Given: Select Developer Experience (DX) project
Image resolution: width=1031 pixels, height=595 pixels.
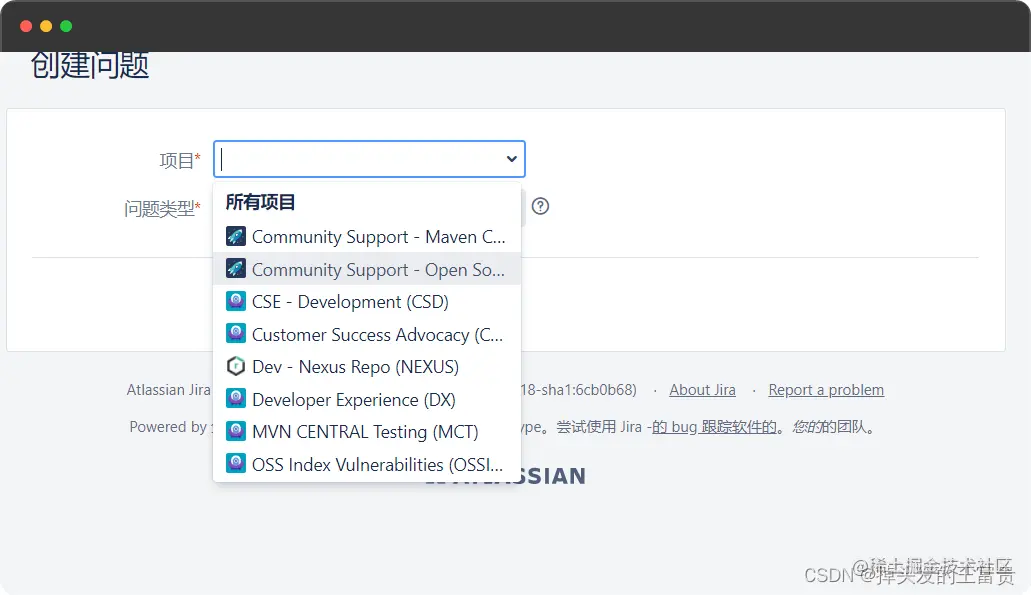Looking at the screenshot, I should [x=367, y=399].
